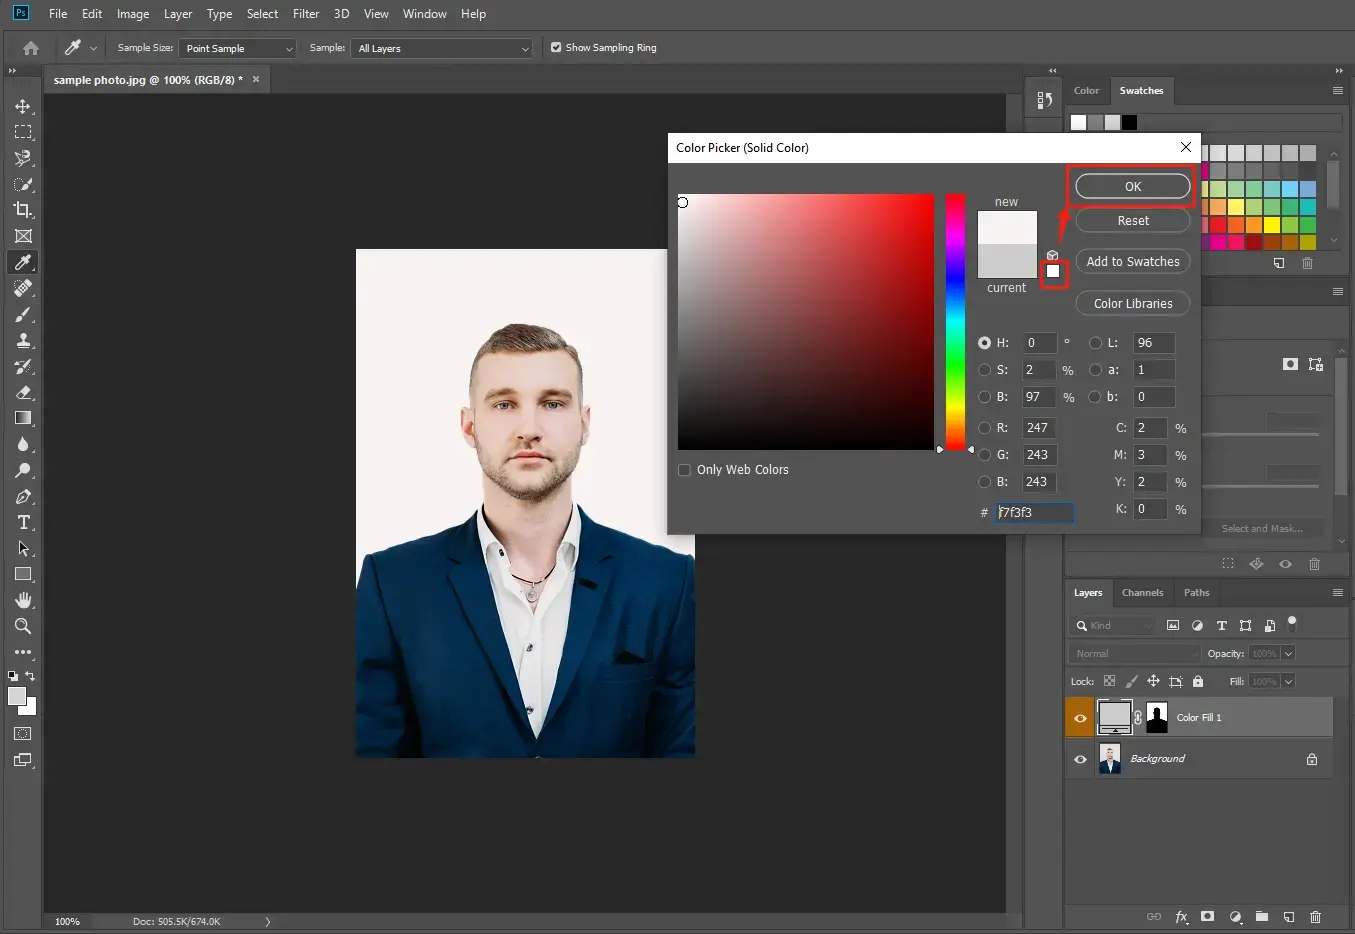
Task: Open the Image menu
Action: pyautogui.click(x=133, y=14)
